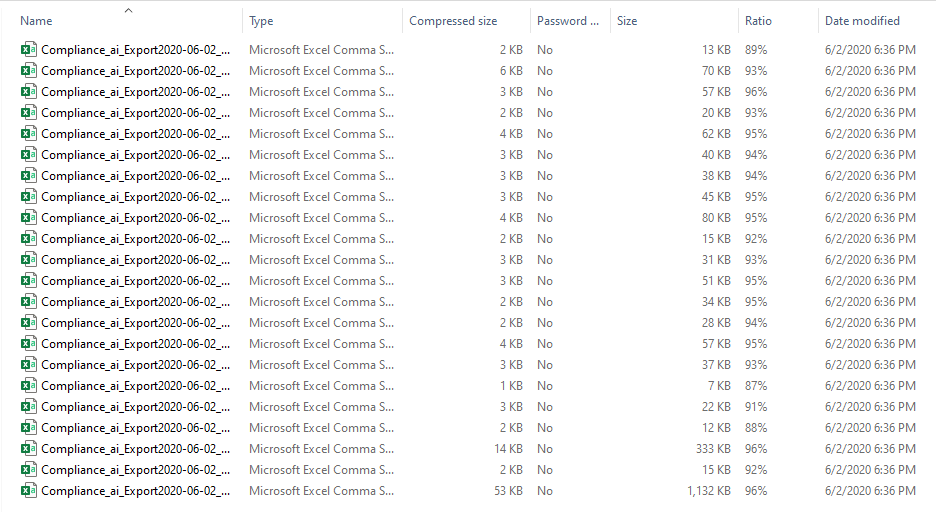Image resolution: width=936 pixels, height=512 pixels.
Task: Click the sort arrow above the Name column
Action: (x=128, y=10)
